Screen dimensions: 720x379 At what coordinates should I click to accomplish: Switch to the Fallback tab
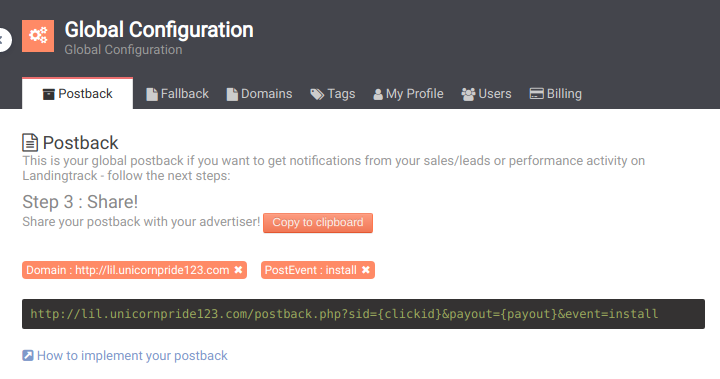177,94
